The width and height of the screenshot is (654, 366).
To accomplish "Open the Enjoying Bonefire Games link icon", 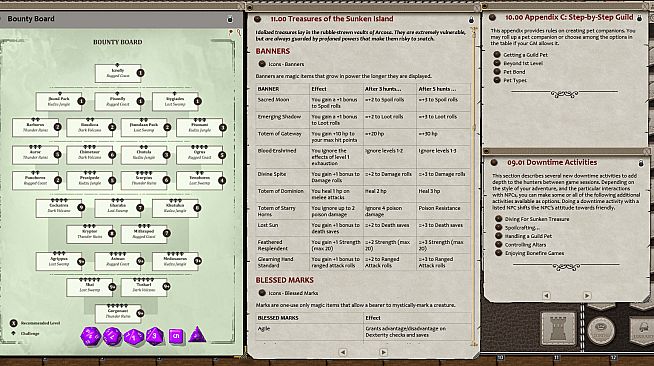I will tap(498, 253).
